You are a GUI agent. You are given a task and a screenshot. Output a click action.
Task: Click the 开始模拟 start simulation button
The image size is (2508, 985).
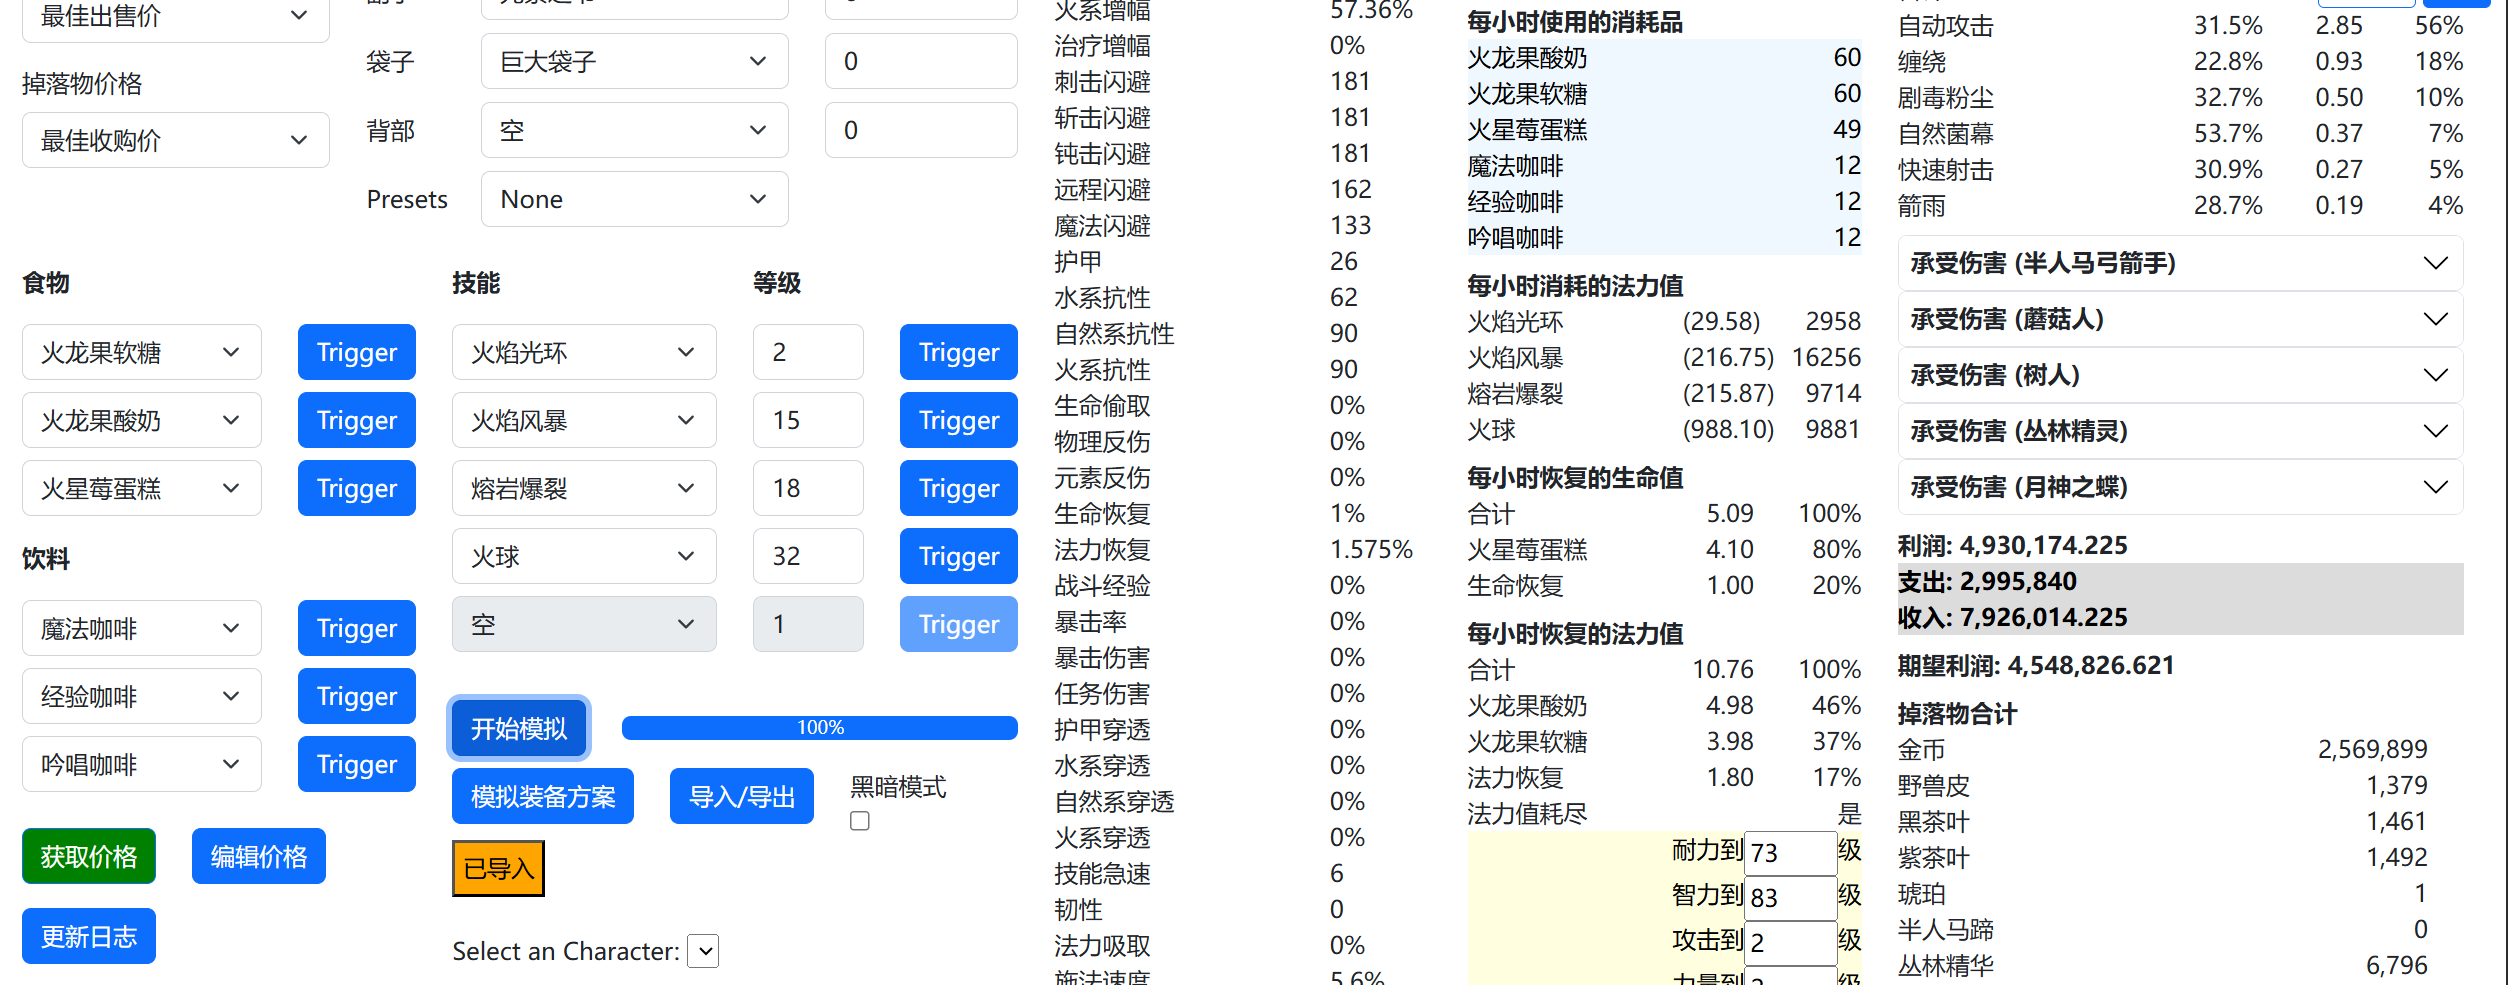tap(518, 728)
